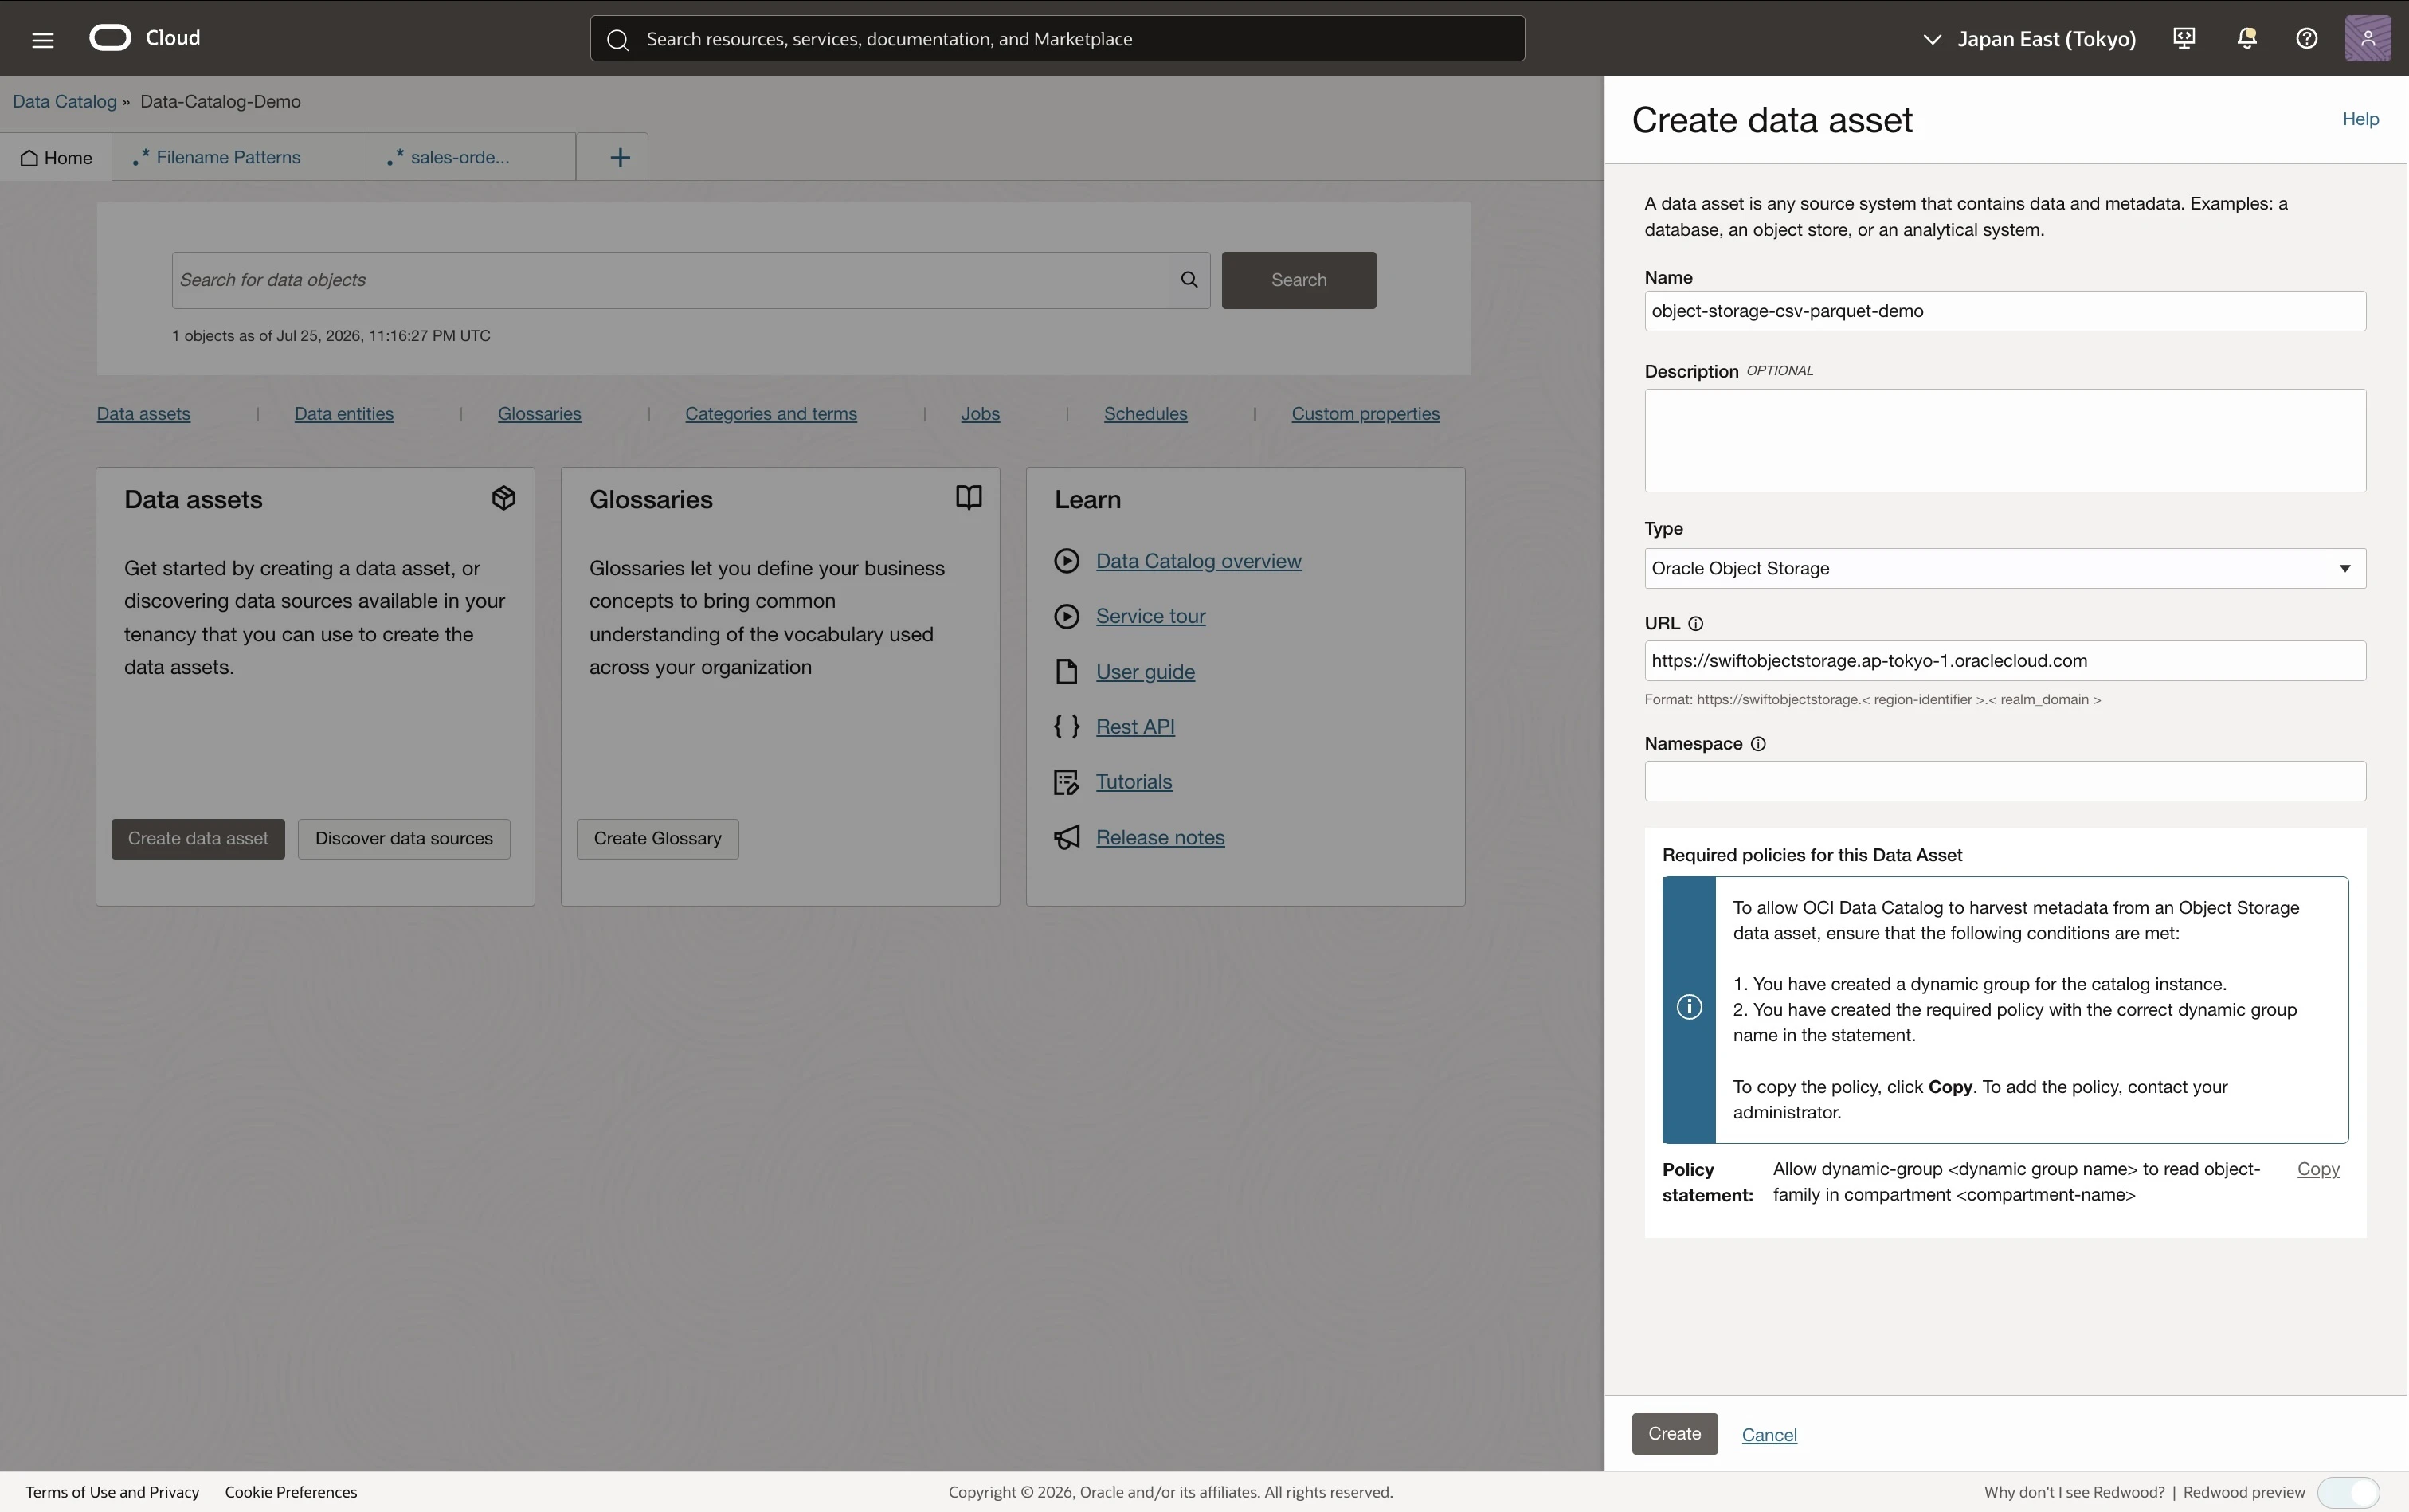2409x1512 pixels.
Task: Cancel the Create data asset panel
Action: pos(1769,1435)
